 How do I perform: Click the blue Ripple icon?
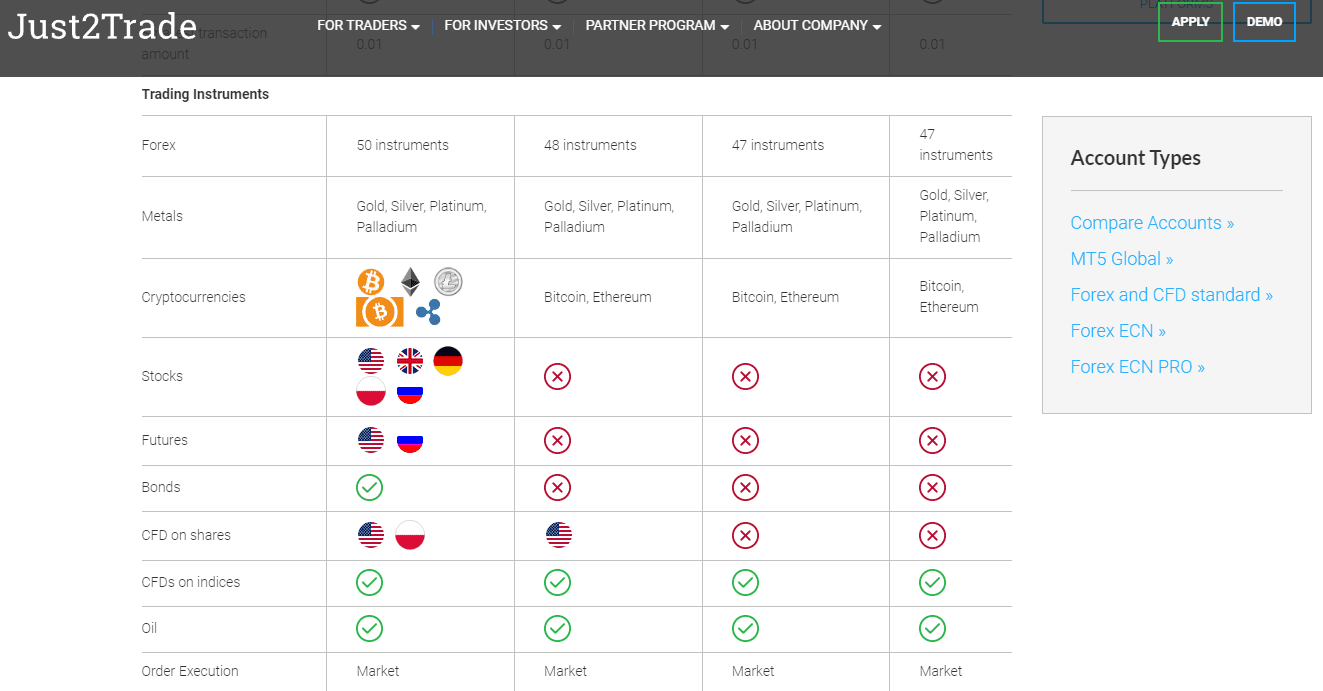coord(428,312)
